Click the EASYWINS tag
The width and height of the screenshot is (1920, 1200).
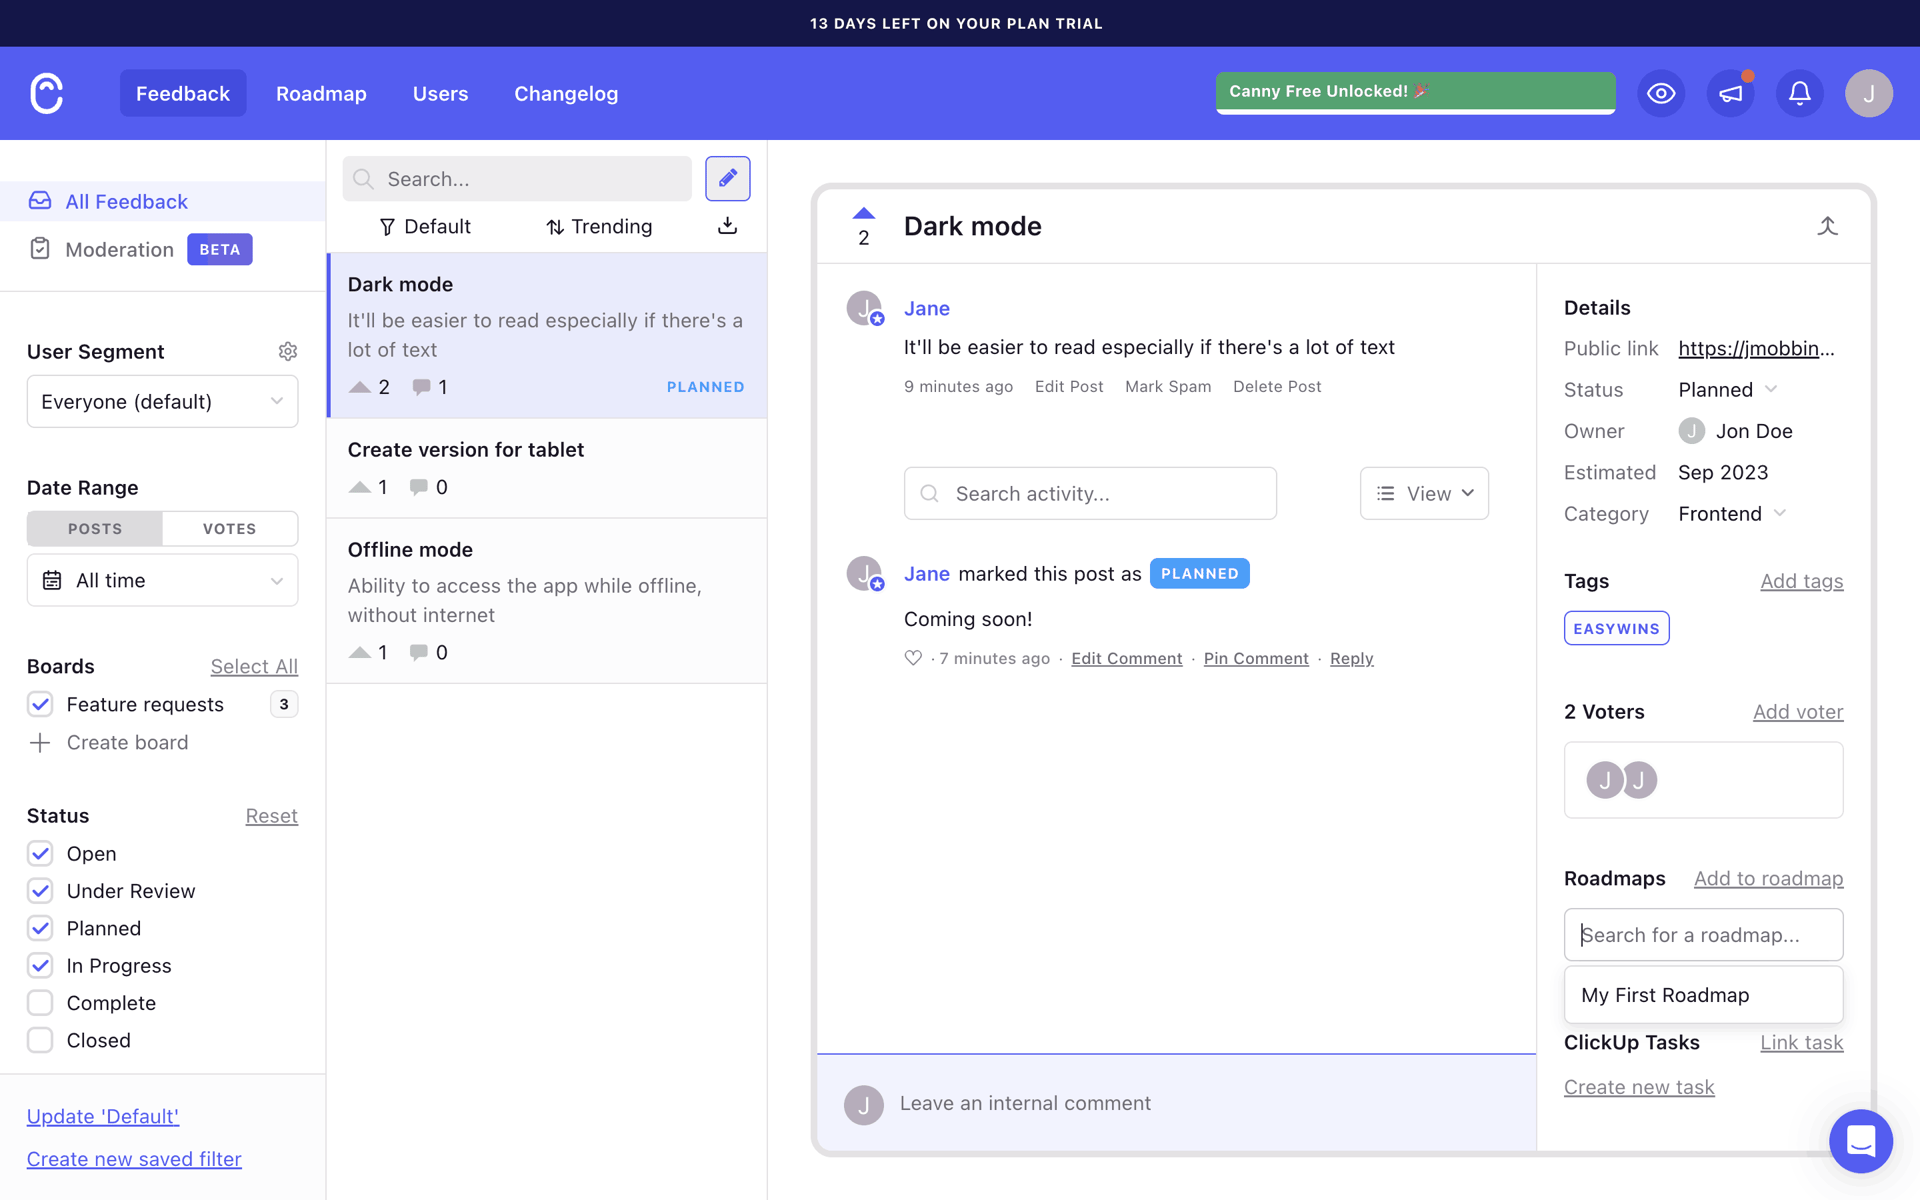1616,628
